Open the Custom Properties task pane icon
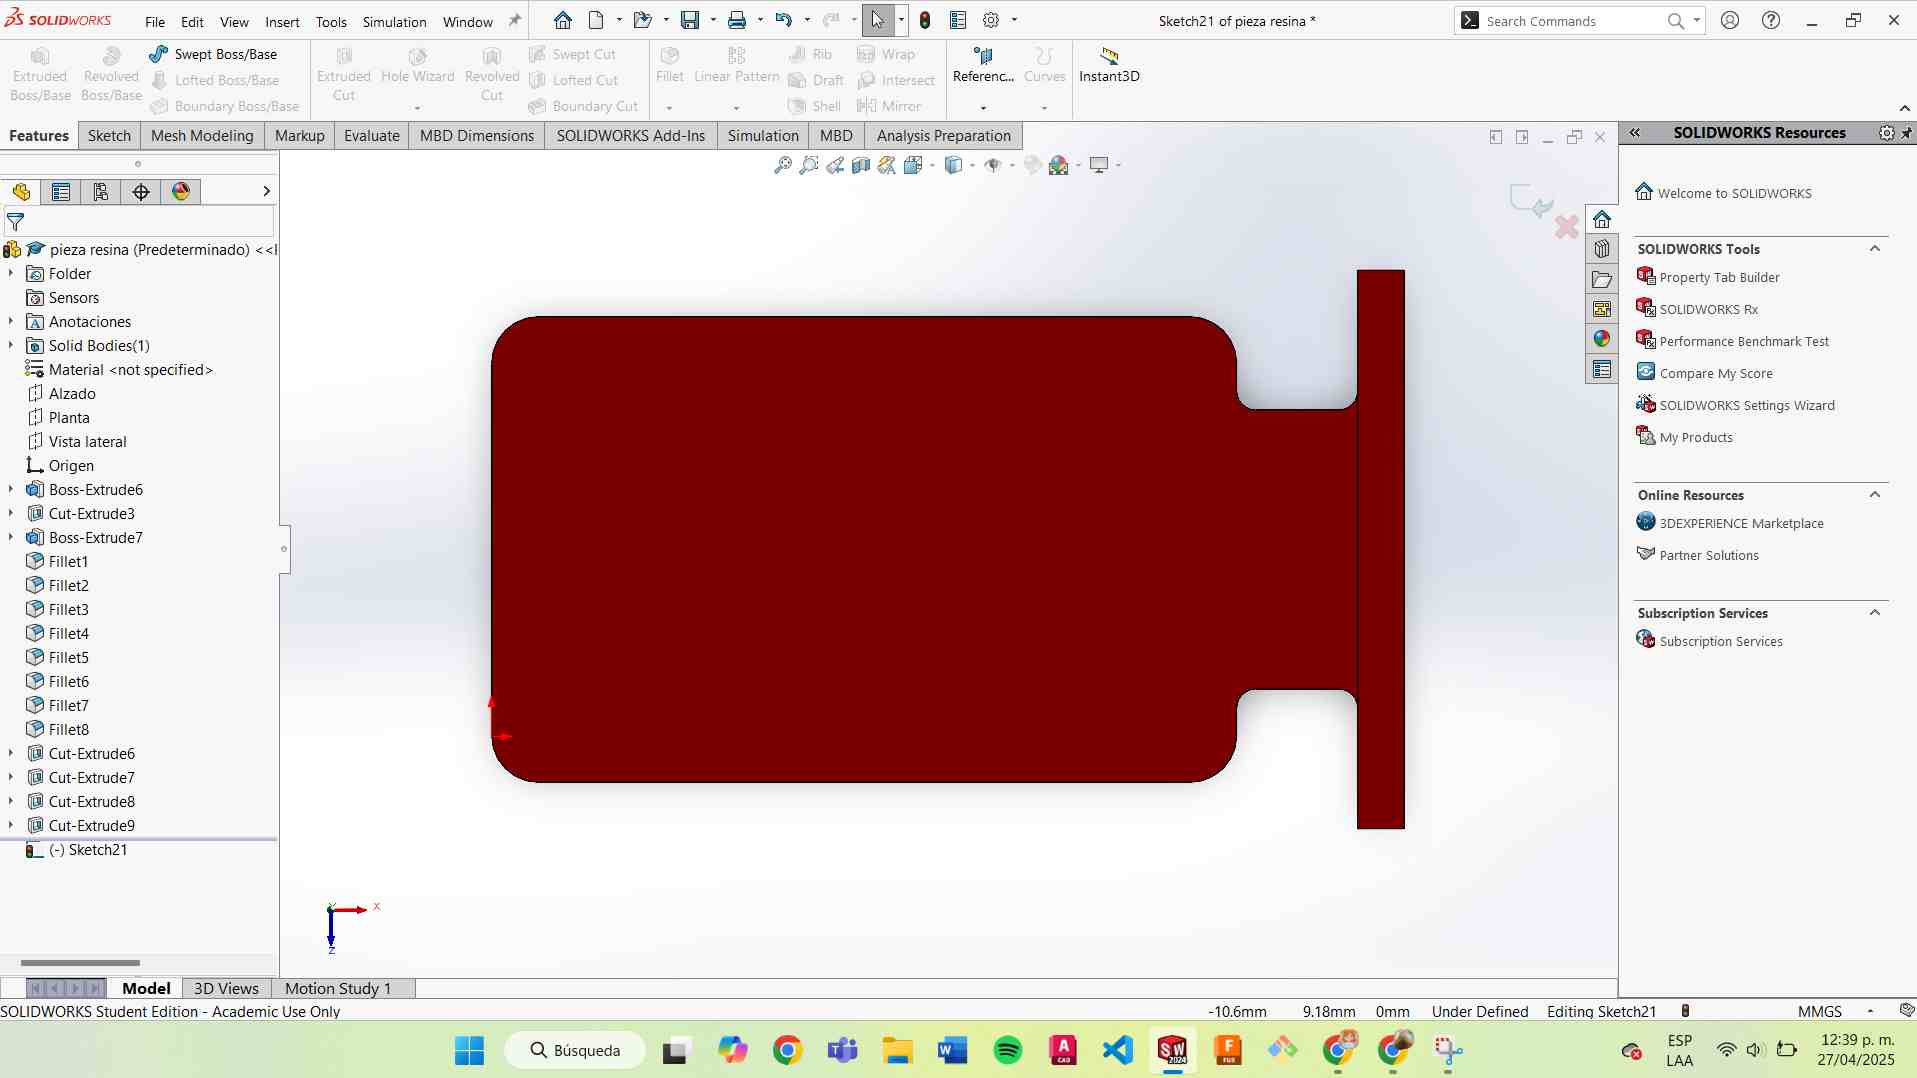The height and width of the screenshot is (1078, 1917). [1602, 369]
